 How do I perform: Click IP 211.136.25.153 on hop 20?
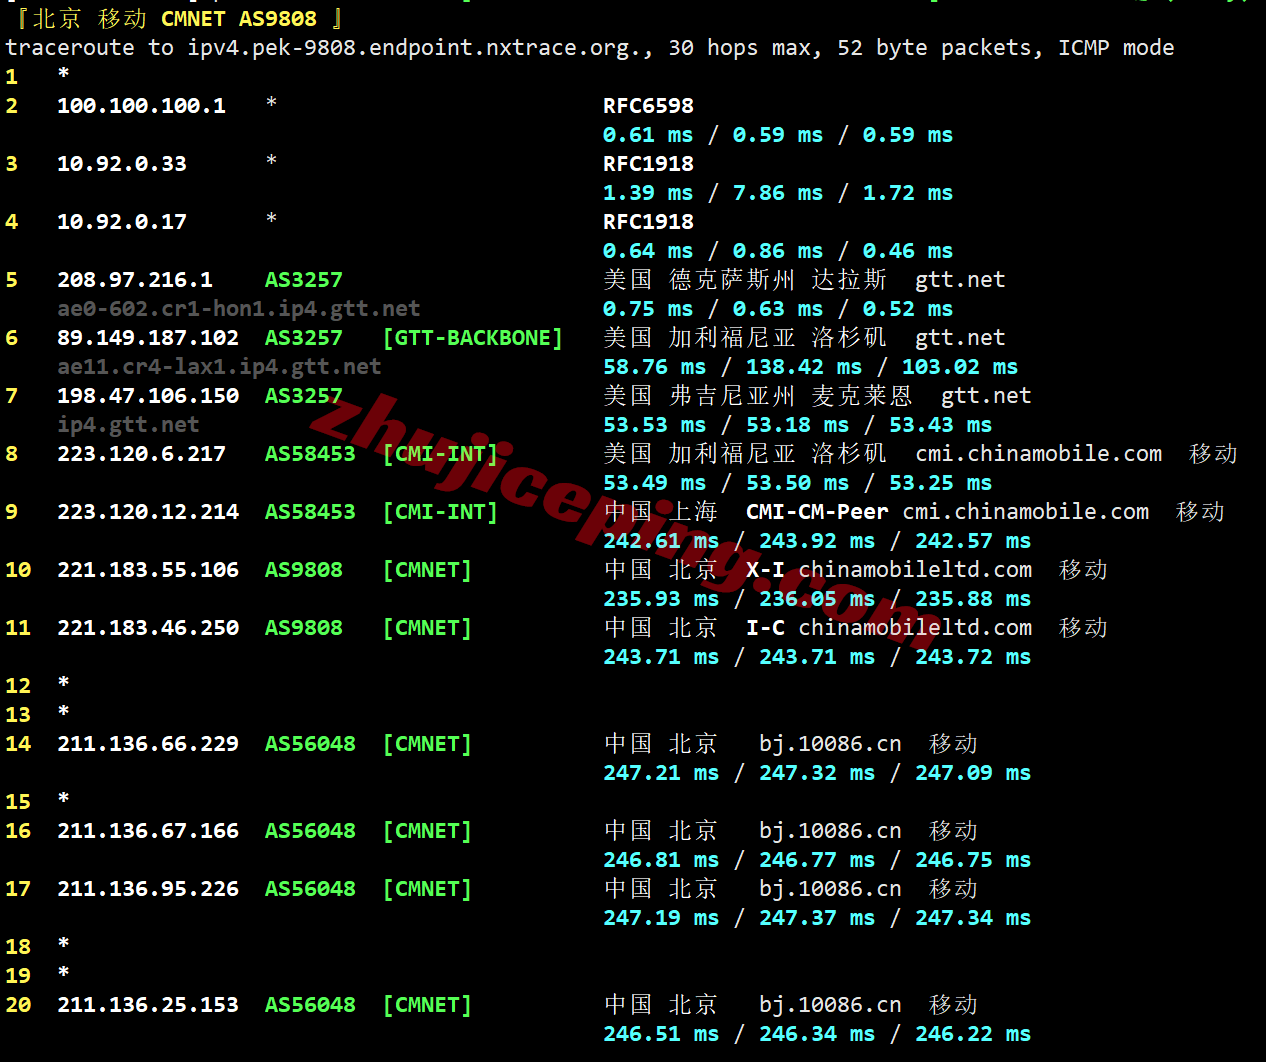(148, 1005)
